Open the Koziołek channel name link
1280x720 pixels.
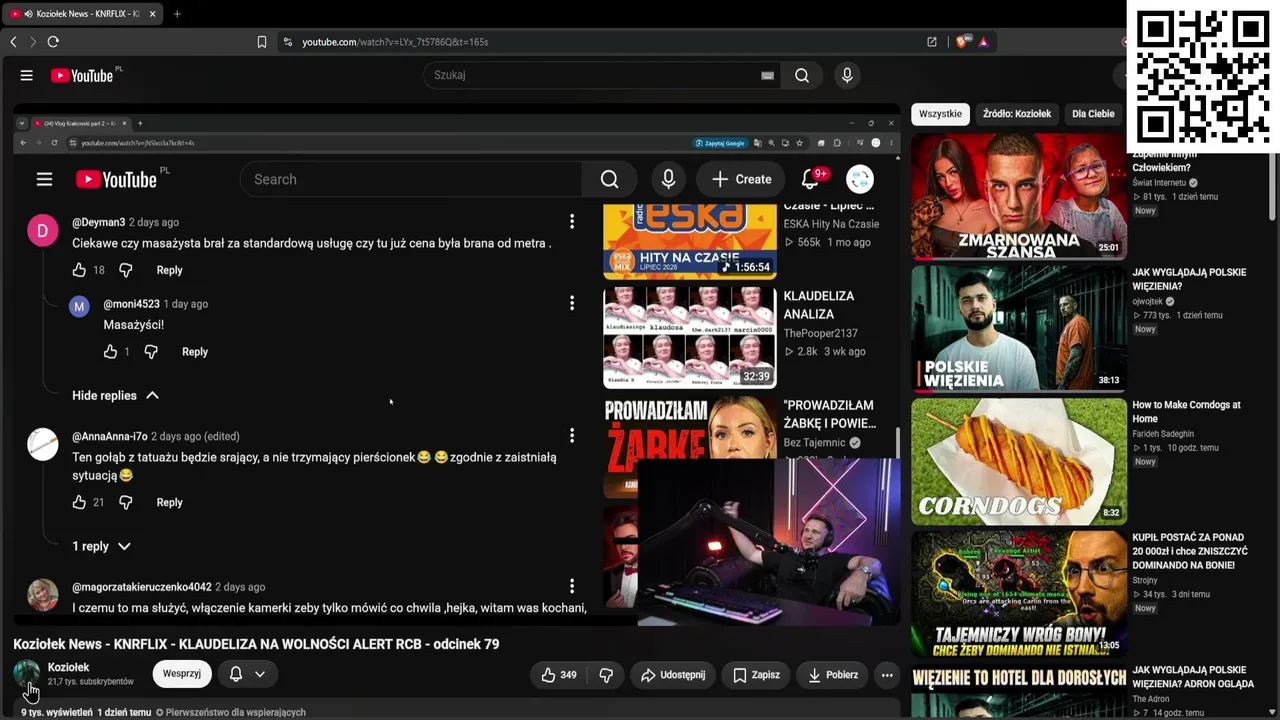[69, 667]
